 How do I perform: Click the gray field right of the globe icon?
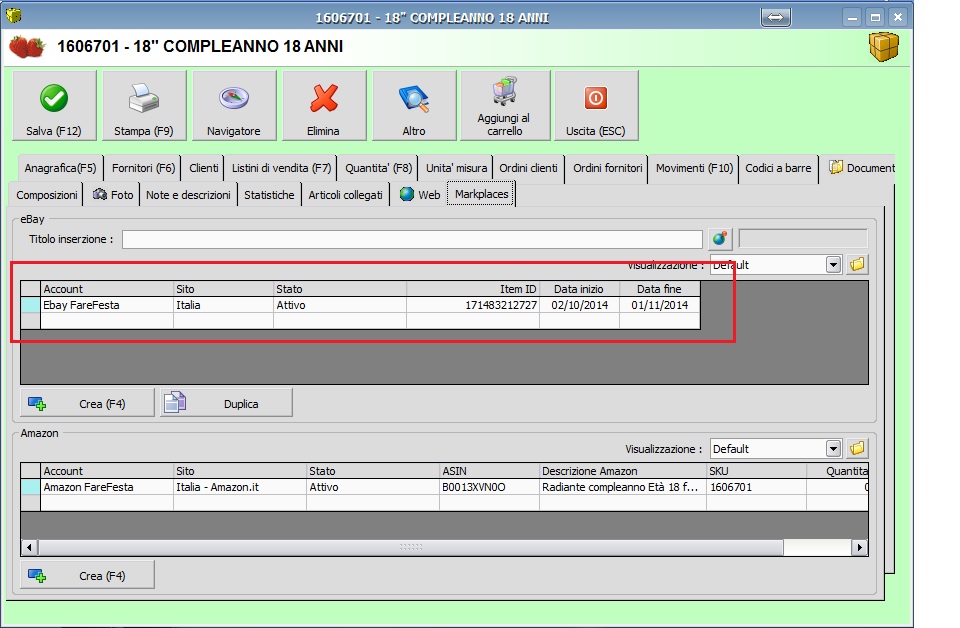pos(803,239)
